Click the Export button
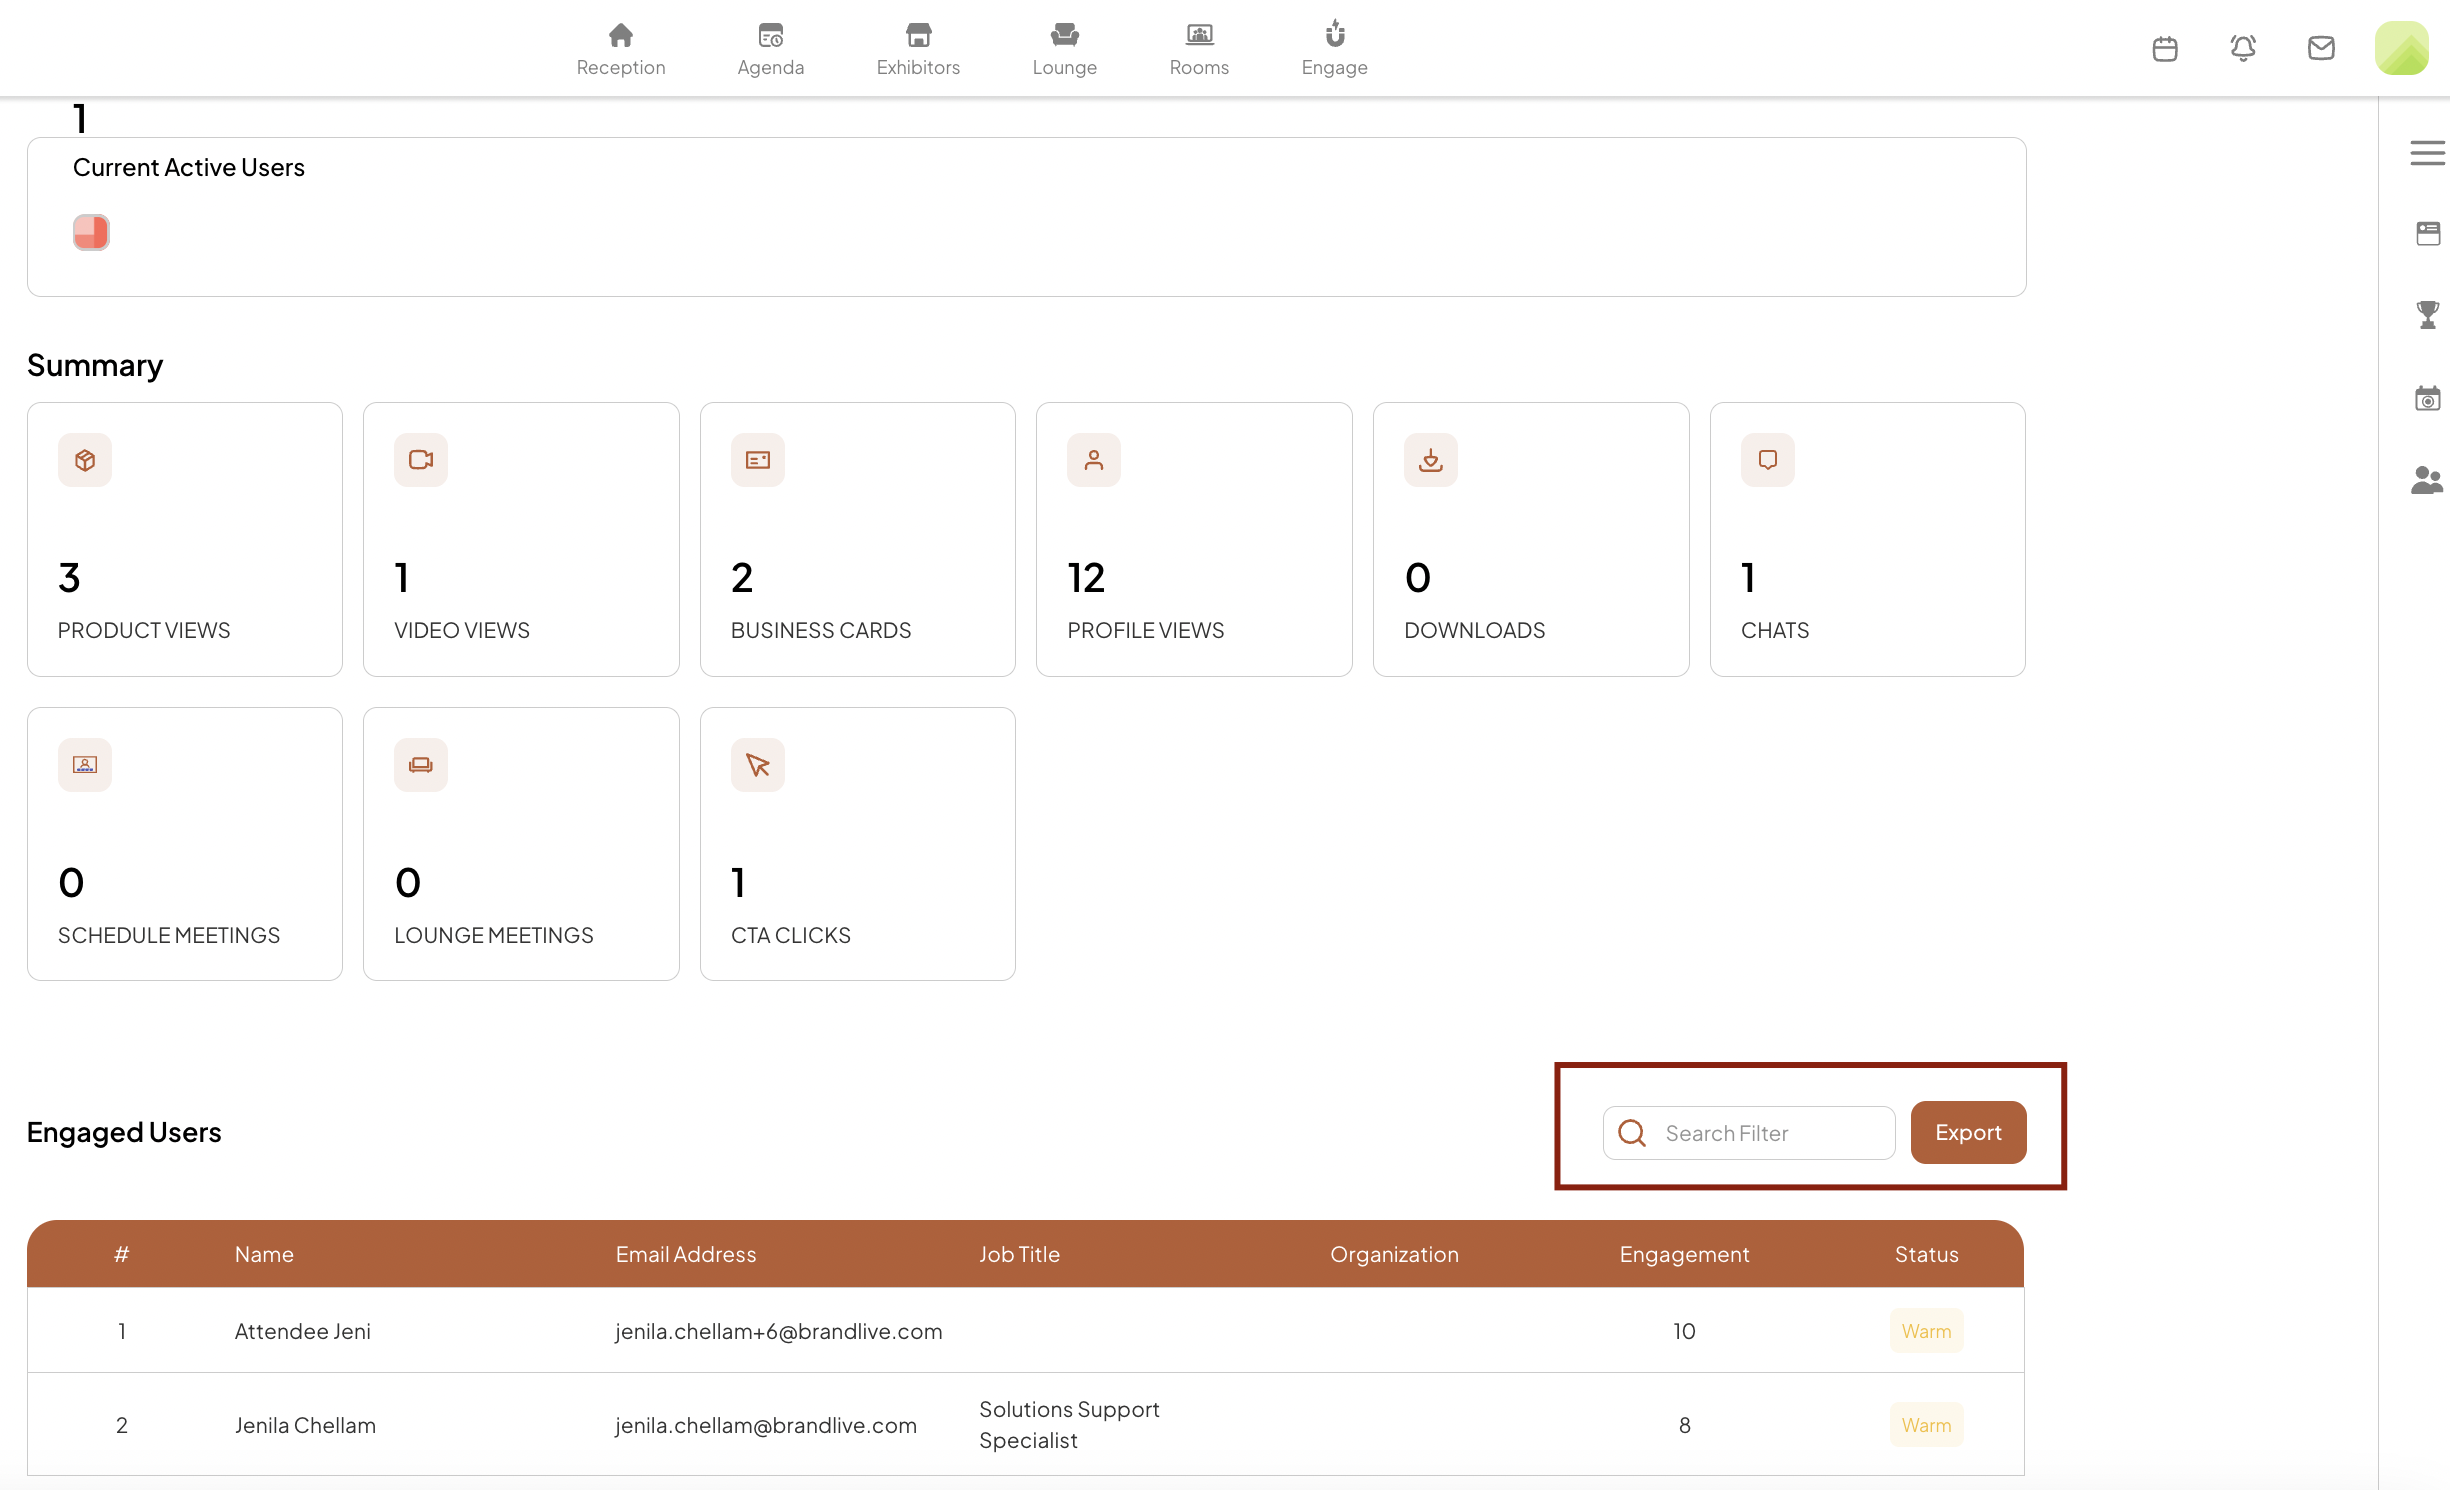 (1968, 1132)
